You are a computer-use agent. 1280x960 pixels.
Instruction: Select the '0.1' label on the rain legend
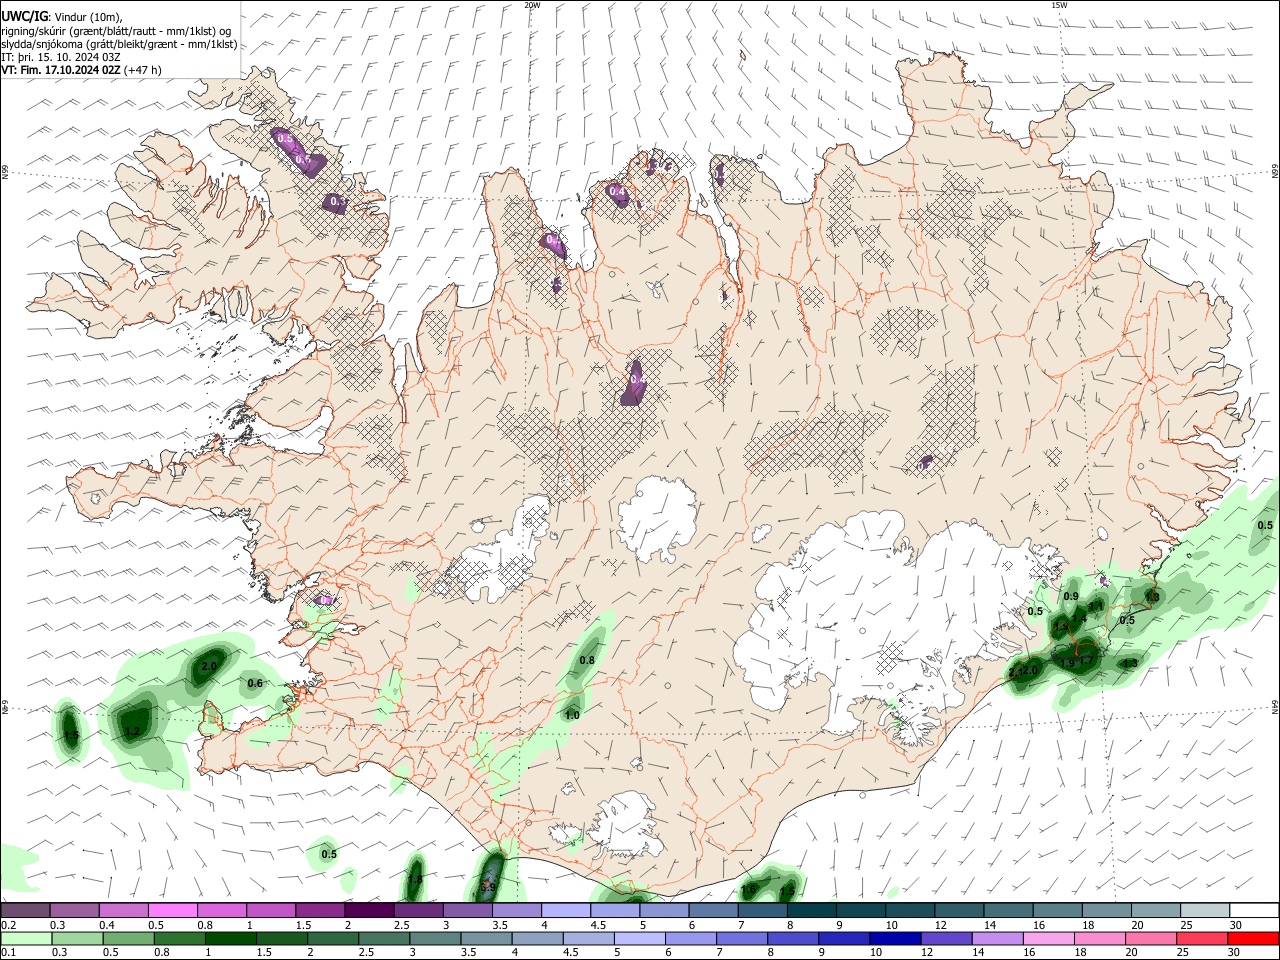pyautogui.click(x=8, y=952)
